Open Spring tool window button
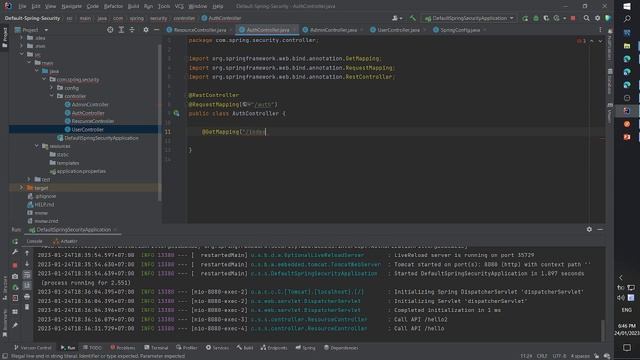The width and height of the screenshot is (640, 360). 306,348
